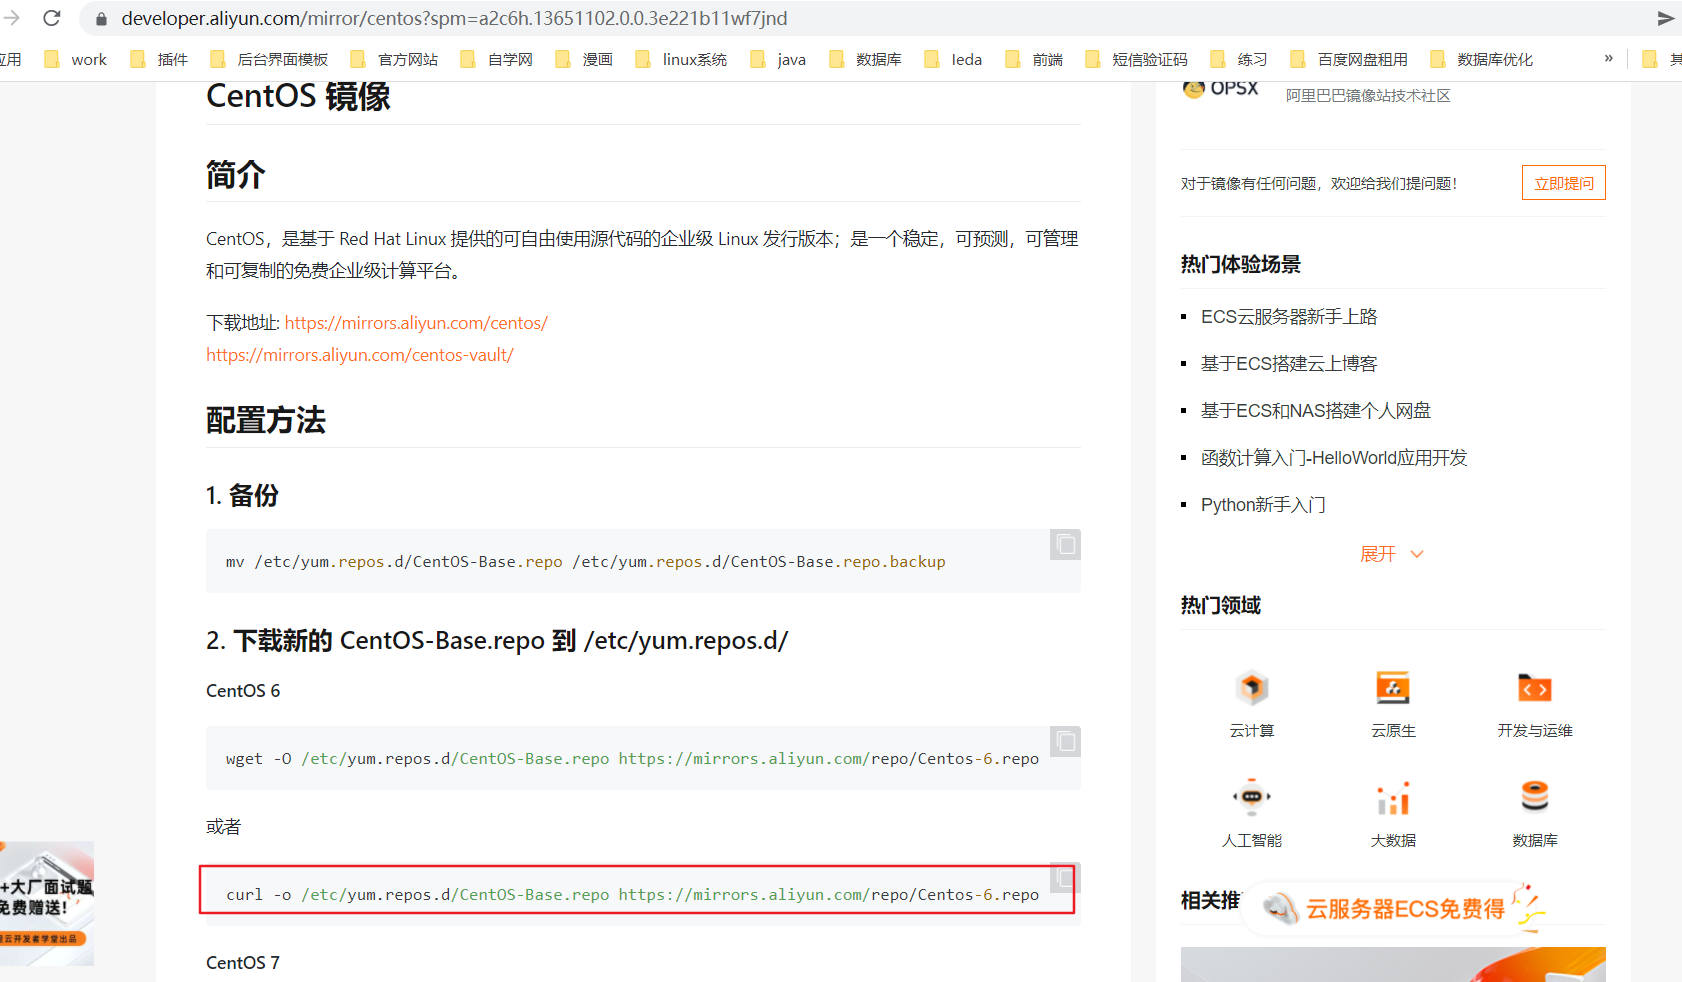The image size is (1682, 982).
Task: Open the 后台界面模板 bookmark folder
Action: pos(270,59)
